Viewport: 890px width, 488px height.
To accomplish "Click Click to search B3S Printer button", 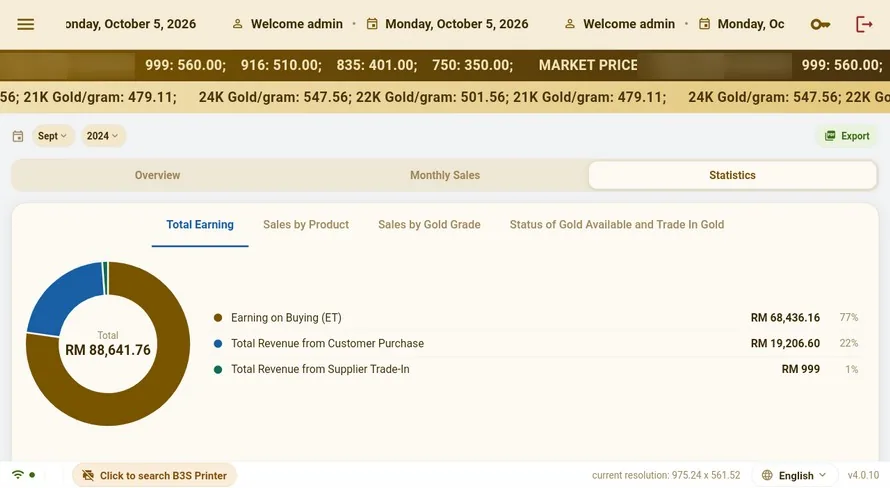I will click(x=154, y=476).
